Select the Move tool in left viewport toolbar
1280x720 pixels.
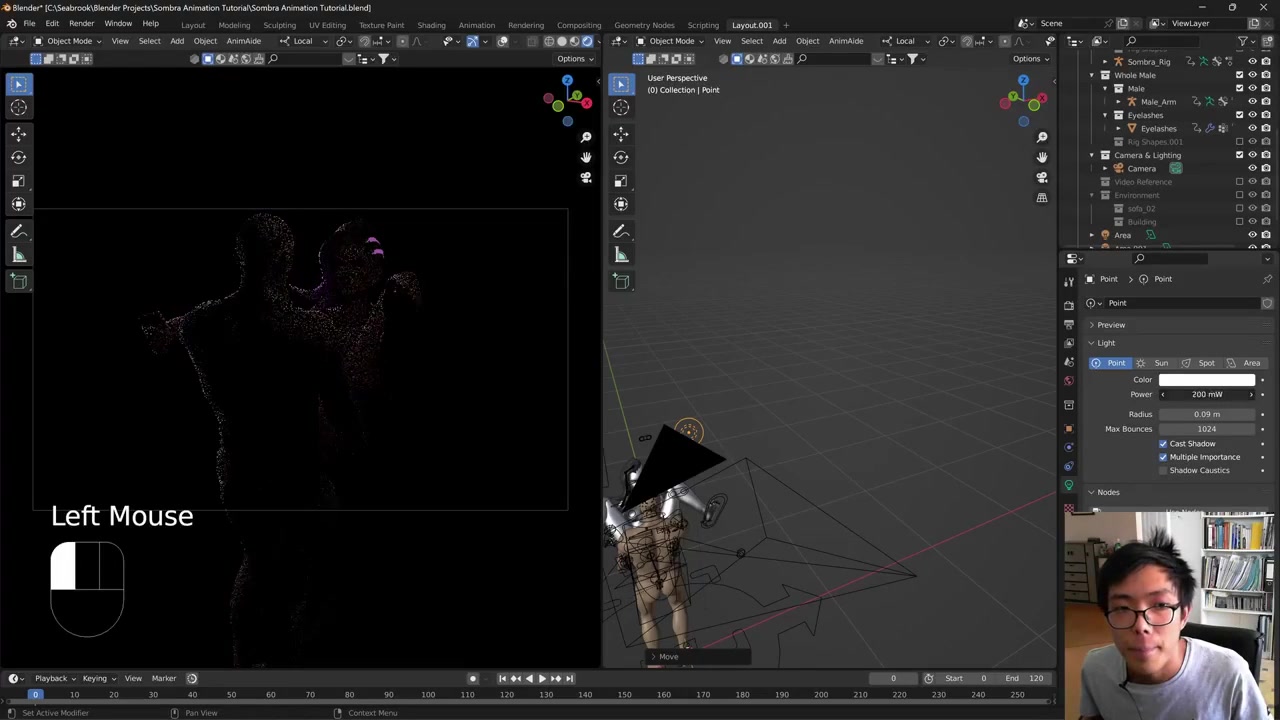tap(19, 133)
